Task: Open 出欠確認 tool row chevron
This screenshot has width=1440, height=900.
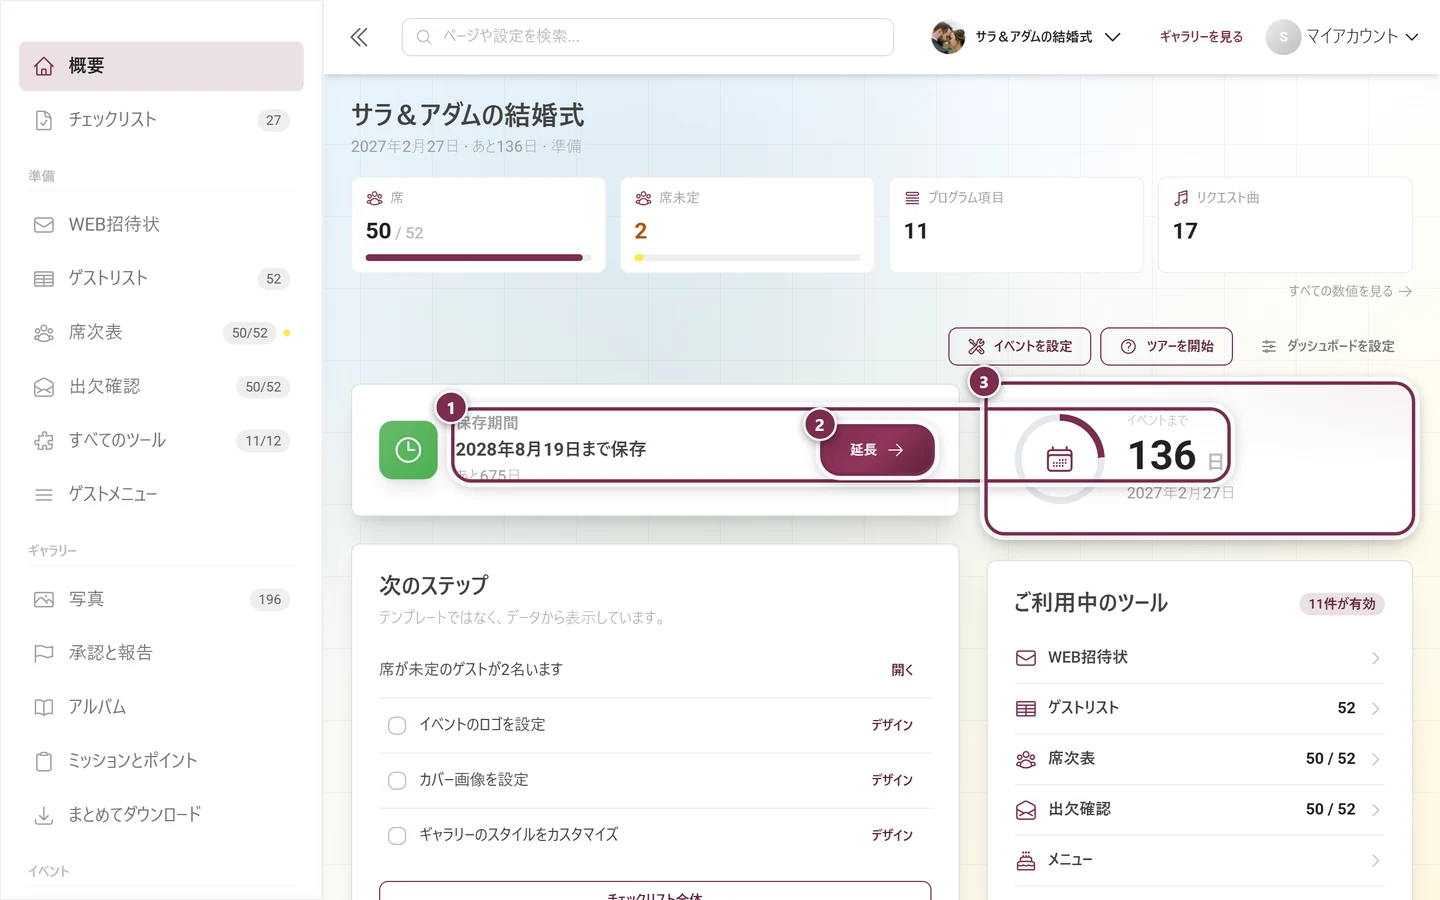Action: coord(1376,810)
